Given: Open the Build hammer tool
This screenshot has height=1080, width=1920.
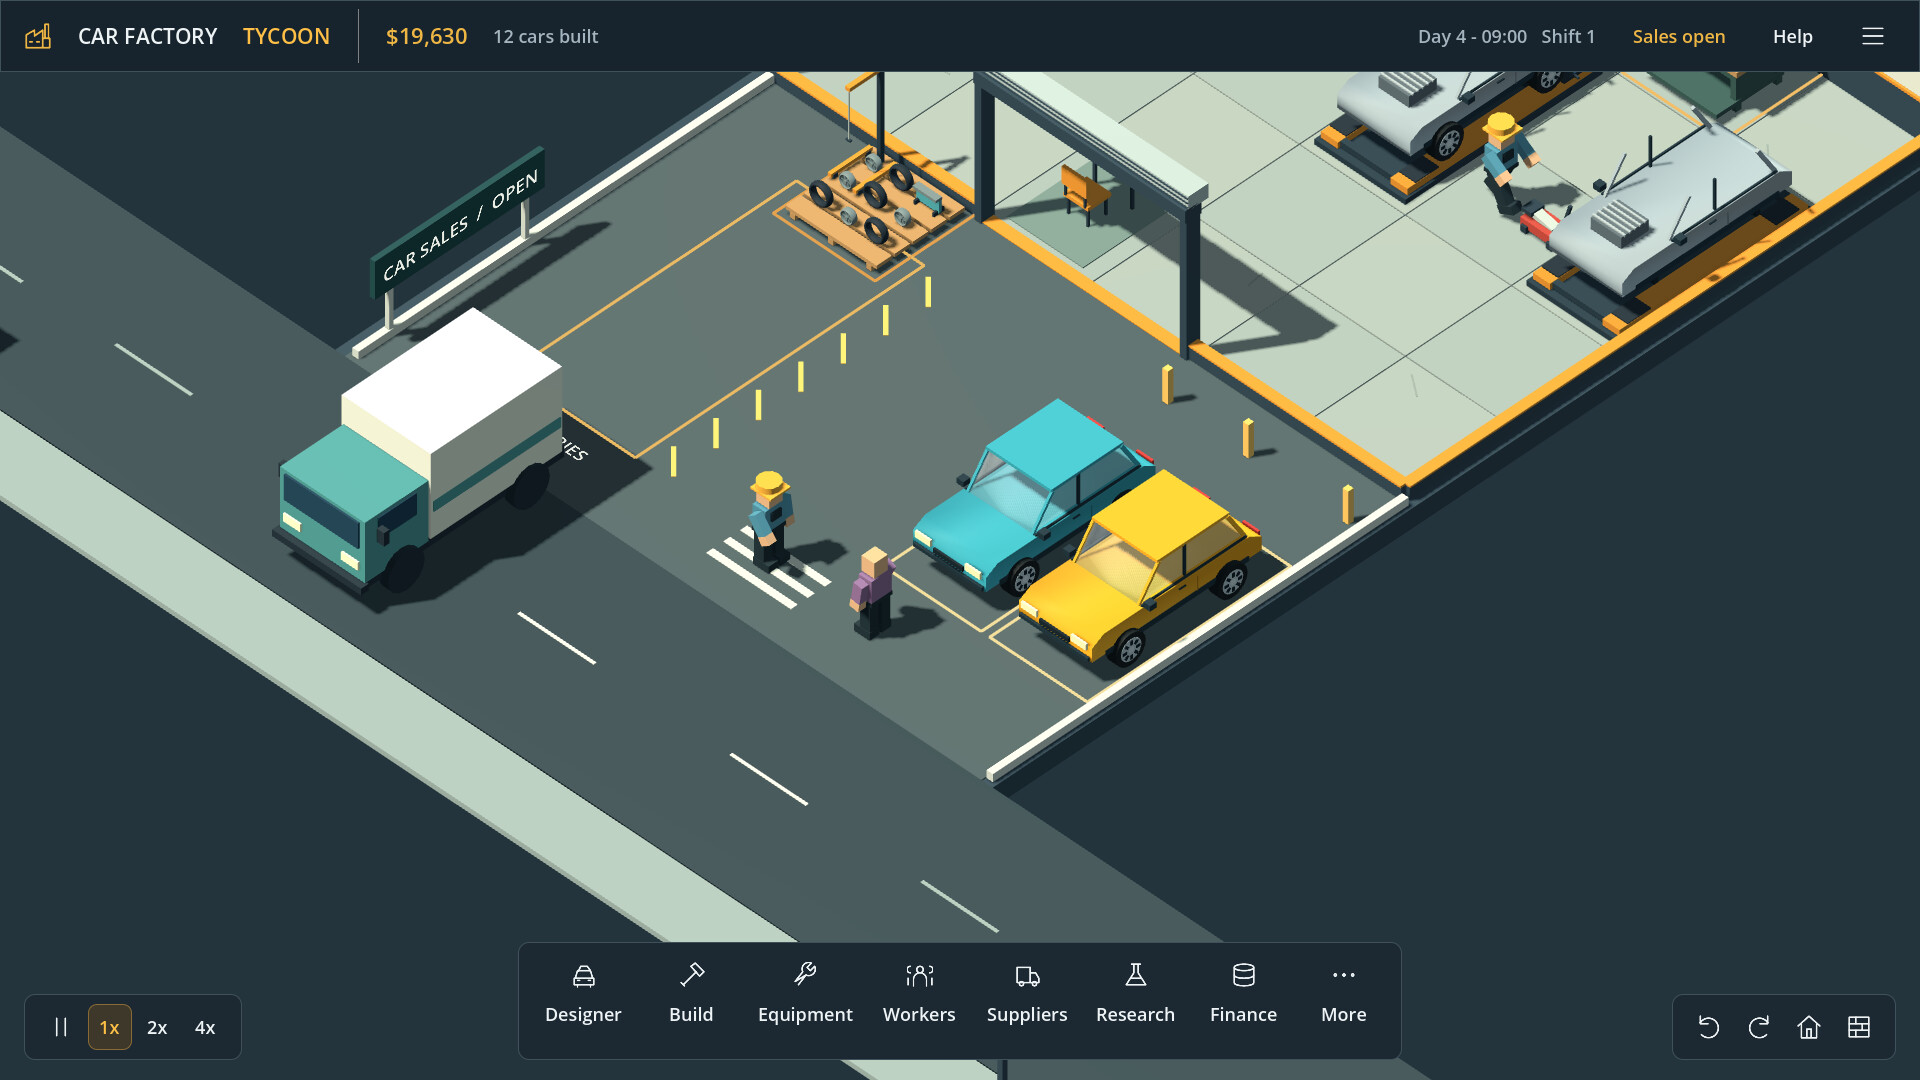Looking at the screenshot, I should (x=691, y=995).
